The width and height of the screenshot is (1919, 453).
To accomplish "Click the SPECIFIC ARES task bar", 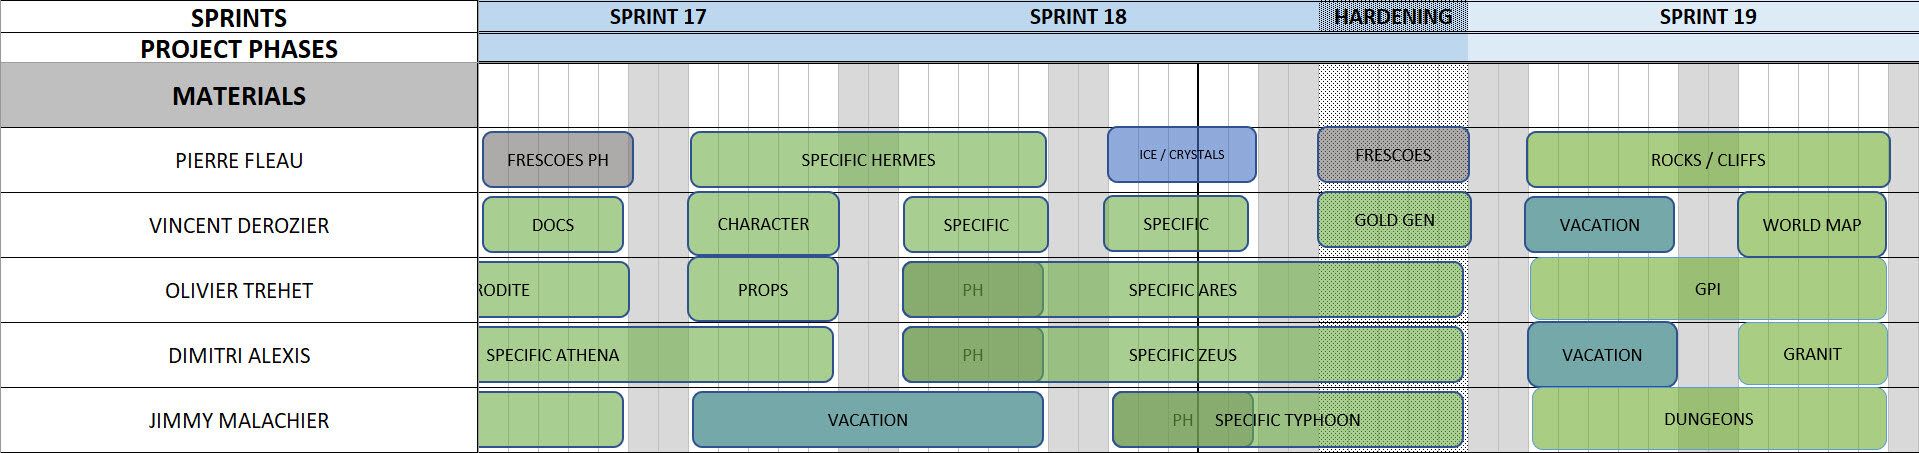I will [x=1183, y=290].
